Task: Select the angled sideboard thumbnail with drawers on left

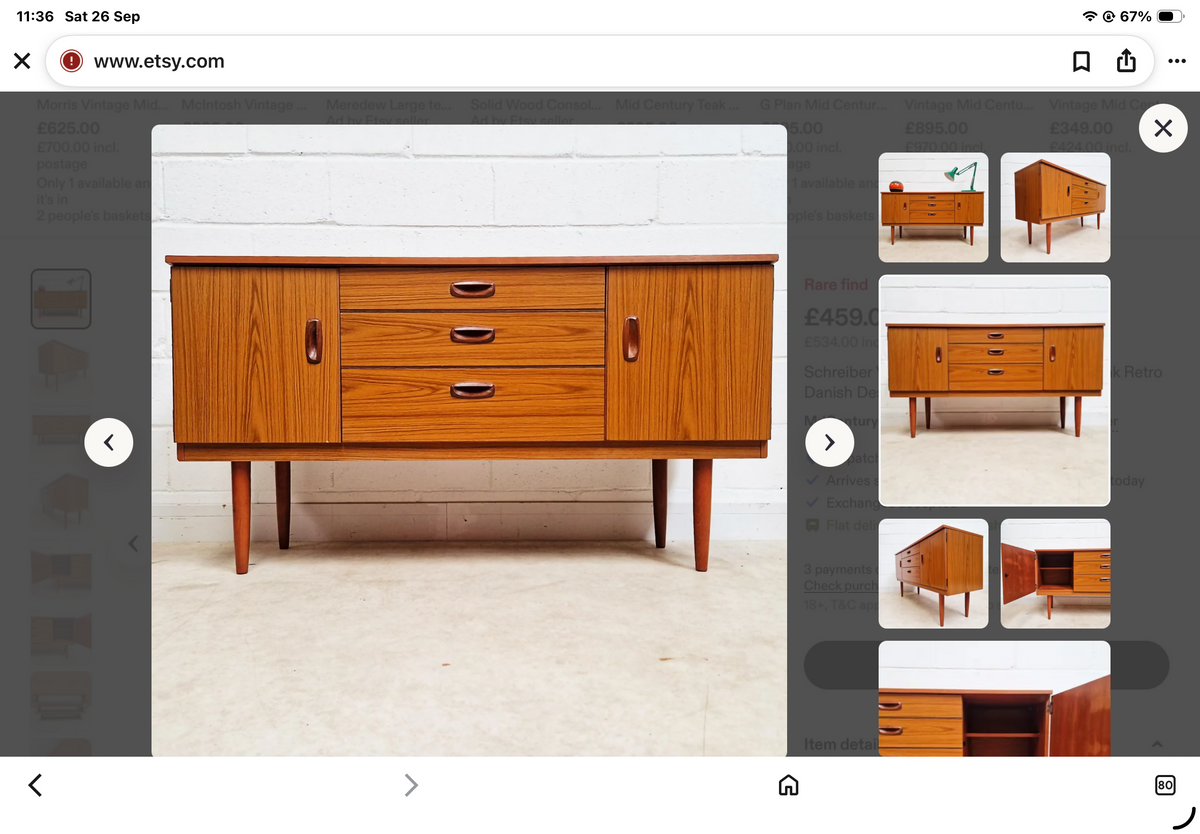Action: [933, 573]
